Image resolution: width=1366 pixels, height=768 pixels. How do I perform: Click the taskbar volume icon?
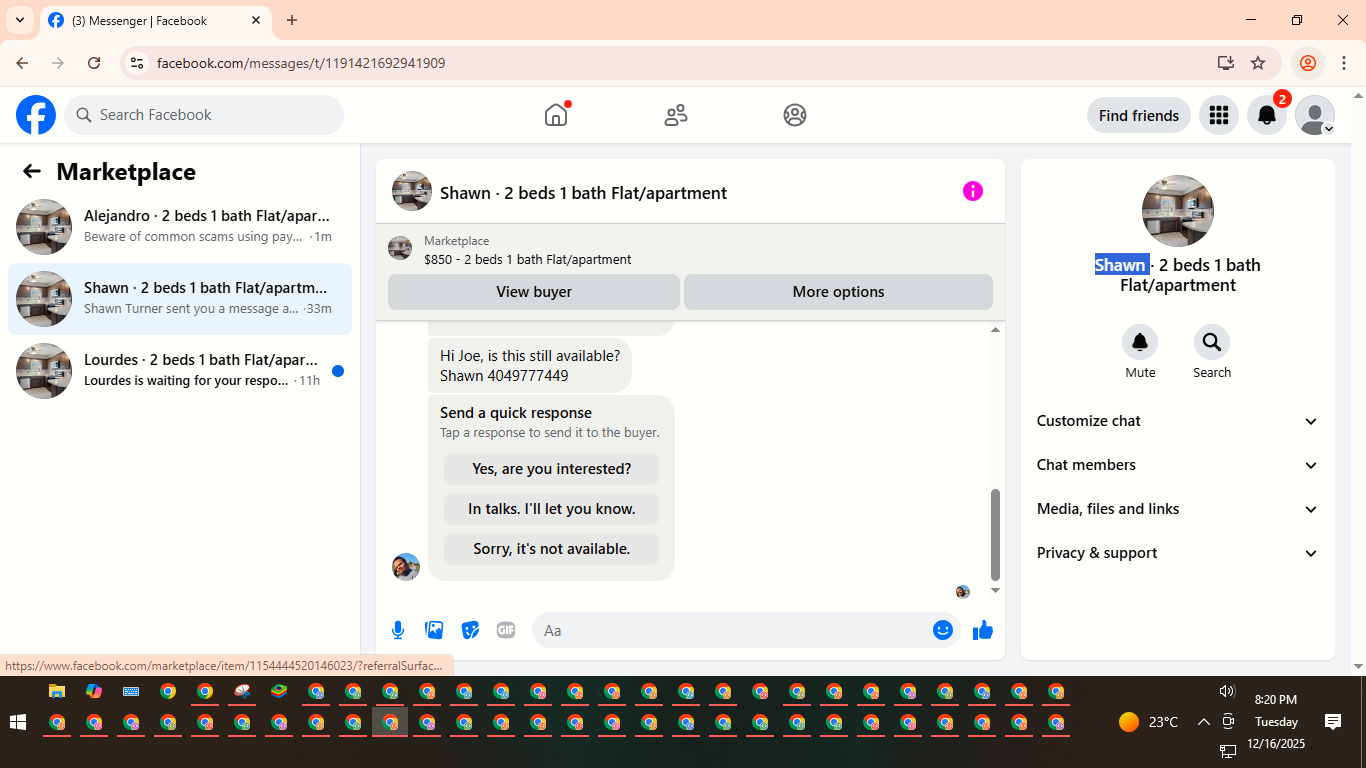[x=1227, y=691]
